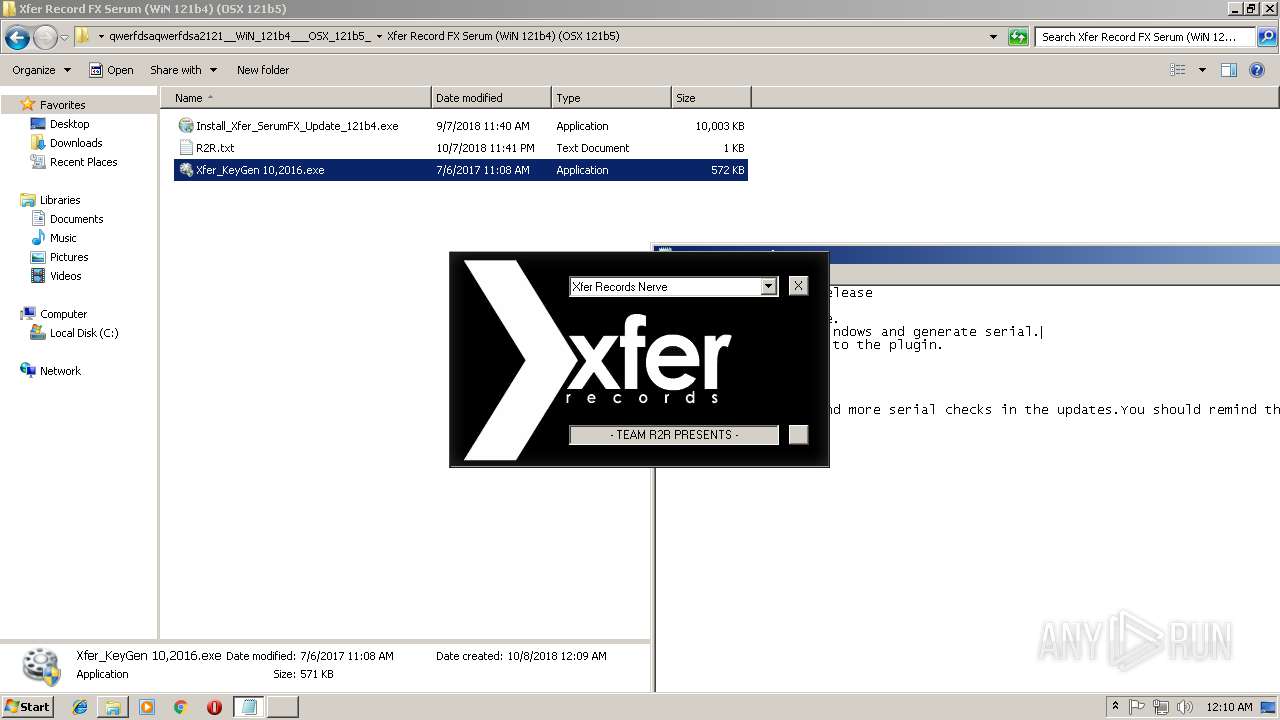Open the Videos library

click(65, 276)
